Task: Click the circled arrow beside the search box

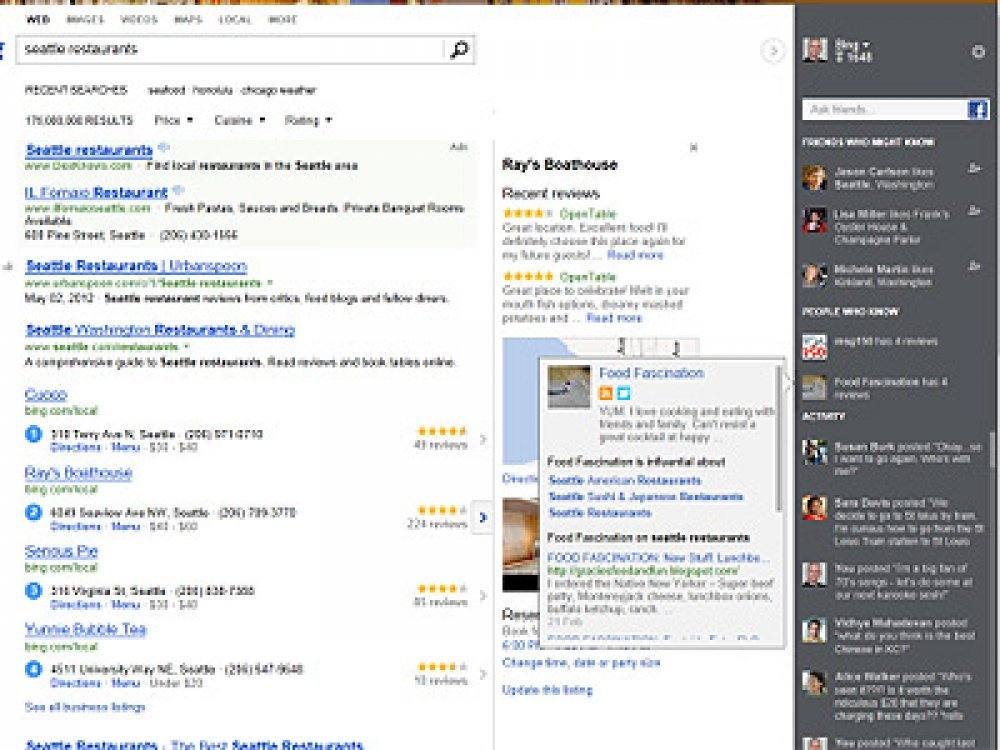Action: pyautogui.click(x=773, y=50)
